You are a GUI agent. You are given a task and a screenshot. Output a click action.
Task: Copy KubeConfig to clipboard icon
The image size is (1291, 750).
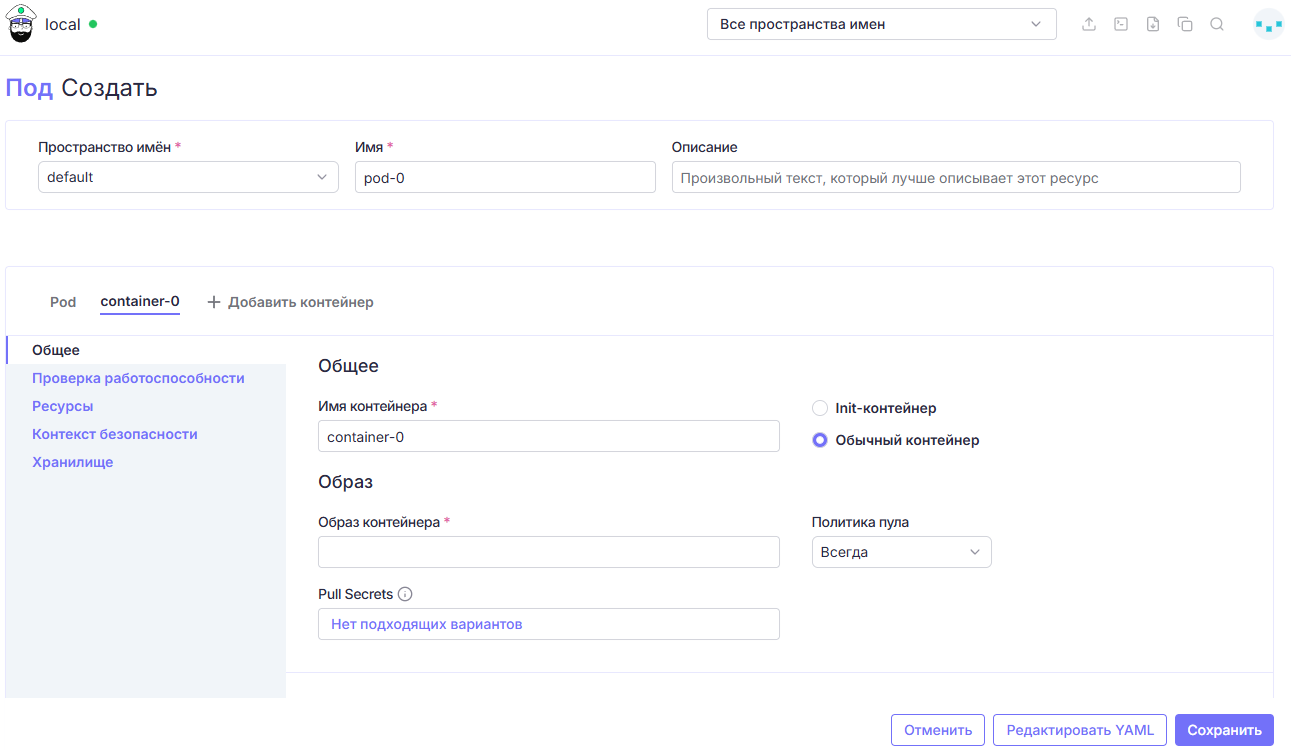pos(1185,25)
